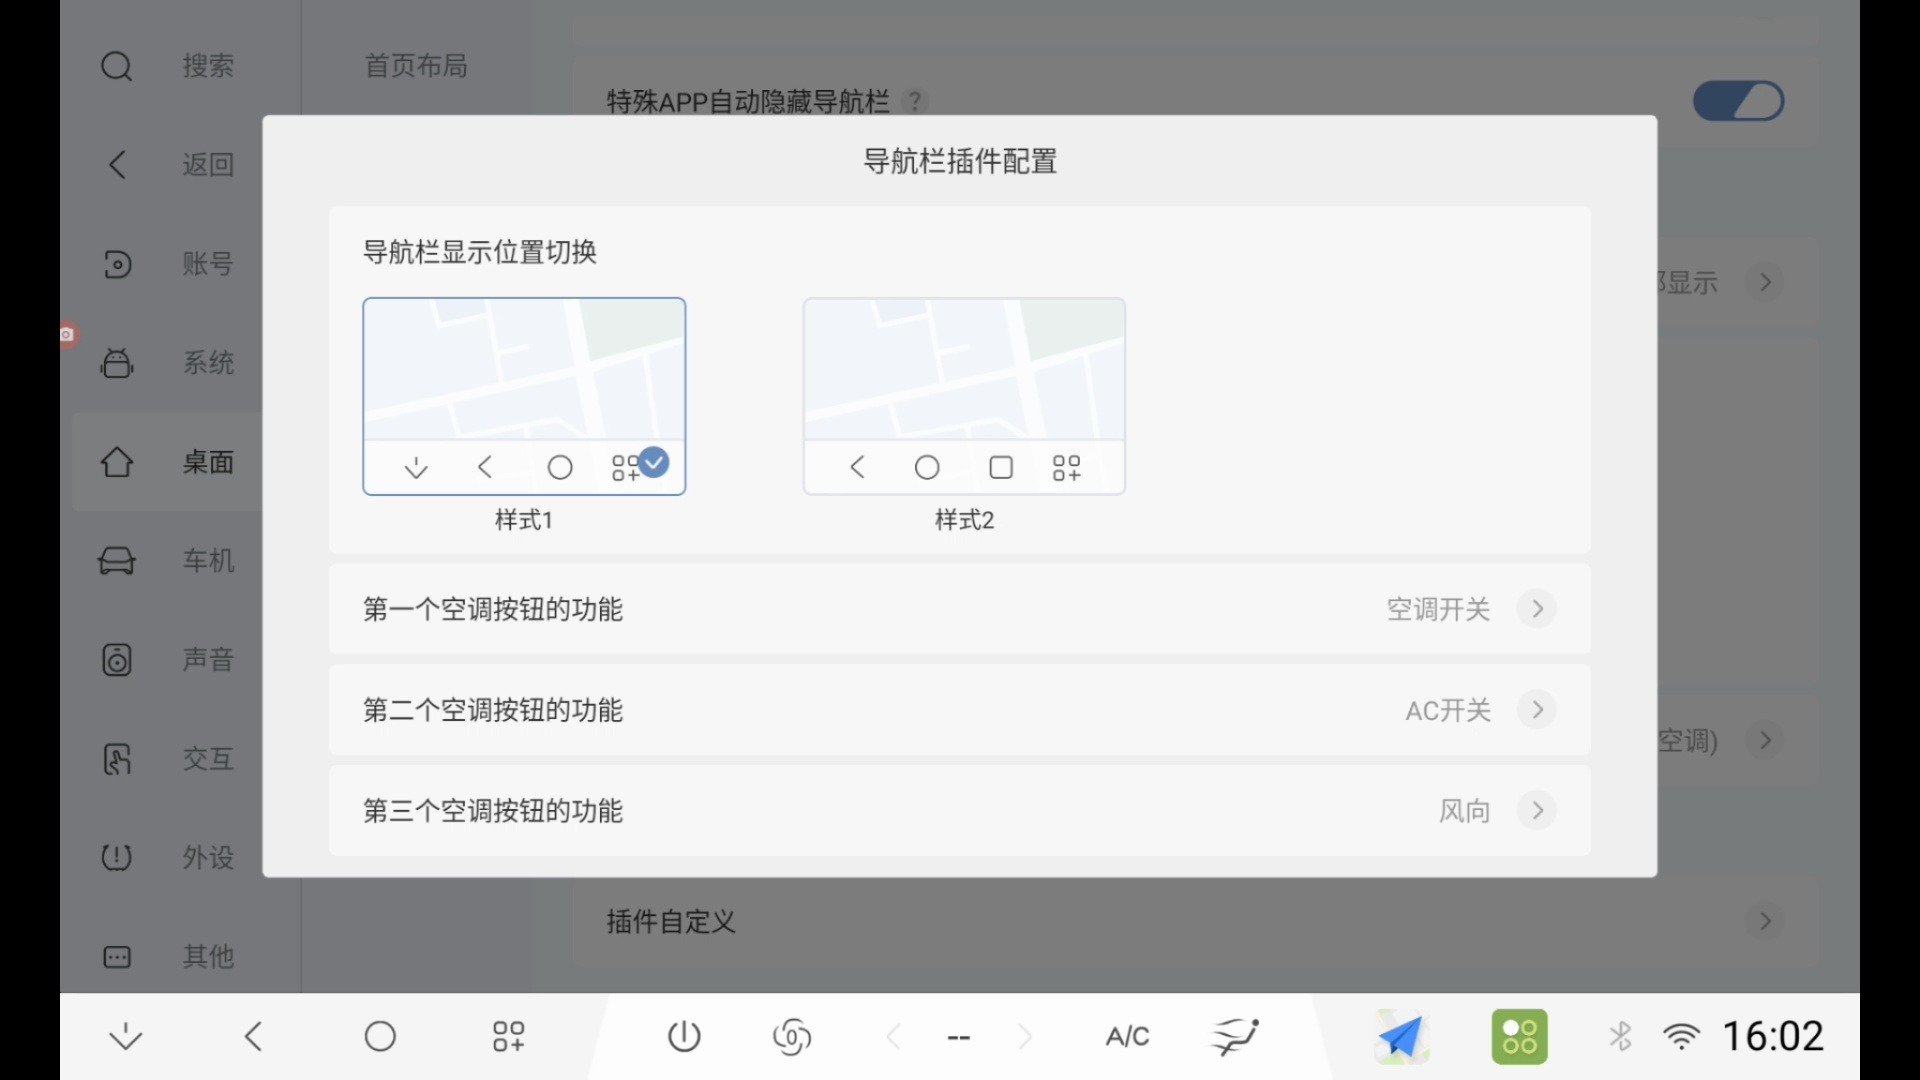The width and height of the screenshot is (1920, 1080).
Task: Toggle 特殊APP自动隐藏导航栏 switch
Action: (1738, 101)
